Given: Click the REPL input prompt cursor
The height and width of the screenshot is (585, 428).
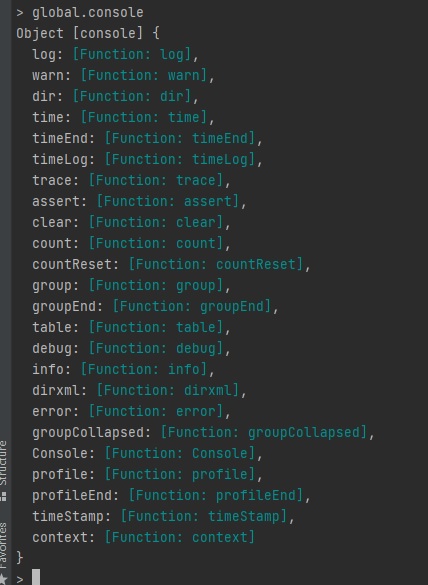Looking at the screenshot, I should pos(36,577).
